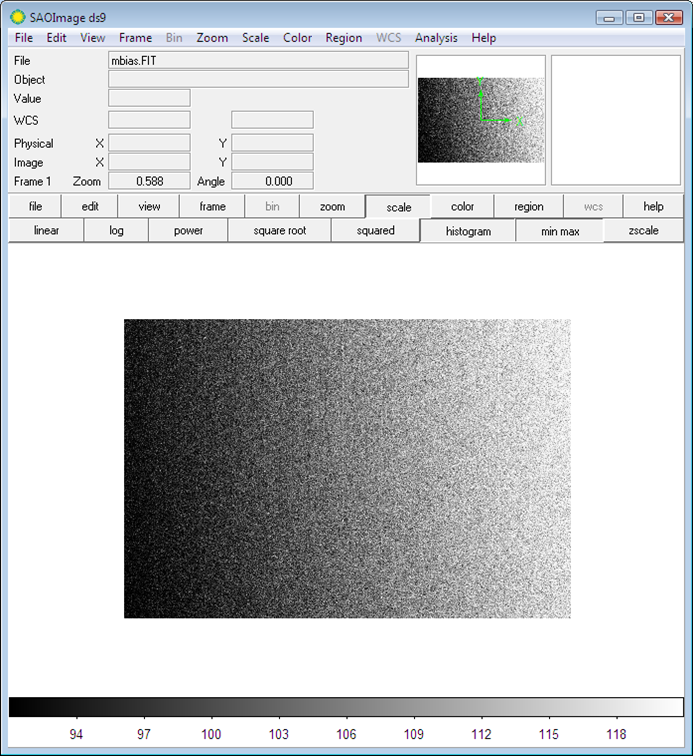693x756 pixels.
Task: Click the color button bar tab
Action: [462, 207]
